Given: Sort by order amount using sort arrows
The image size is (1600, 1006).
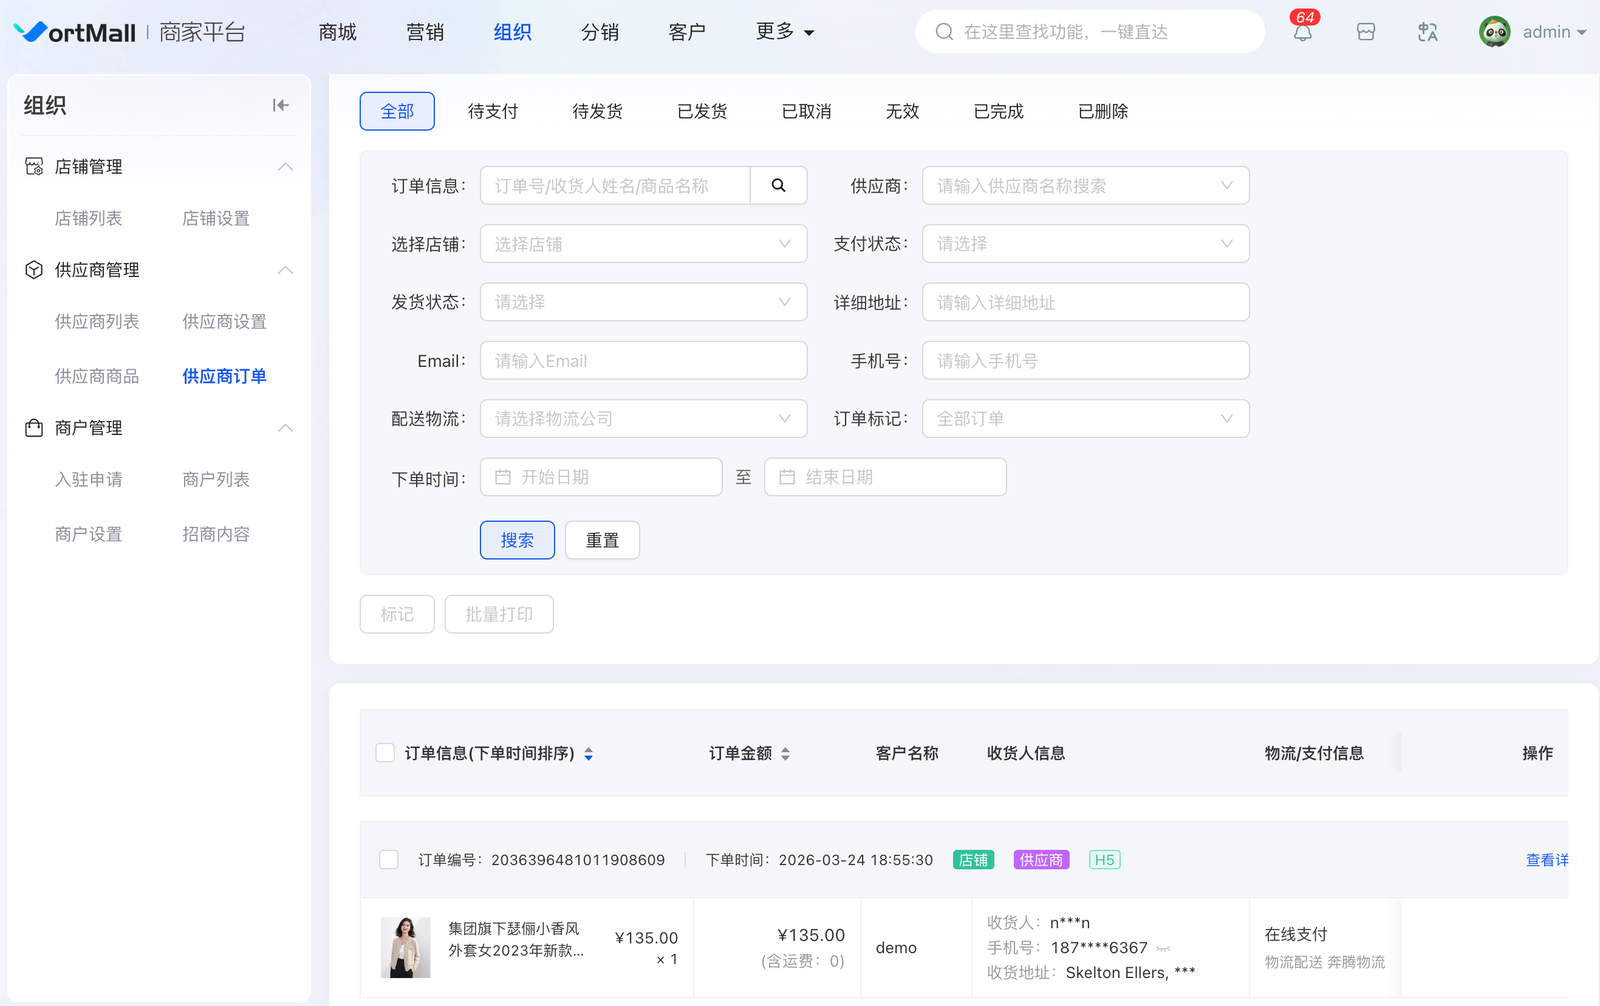Looking at the screenshot, I should (x=786, y=754).
